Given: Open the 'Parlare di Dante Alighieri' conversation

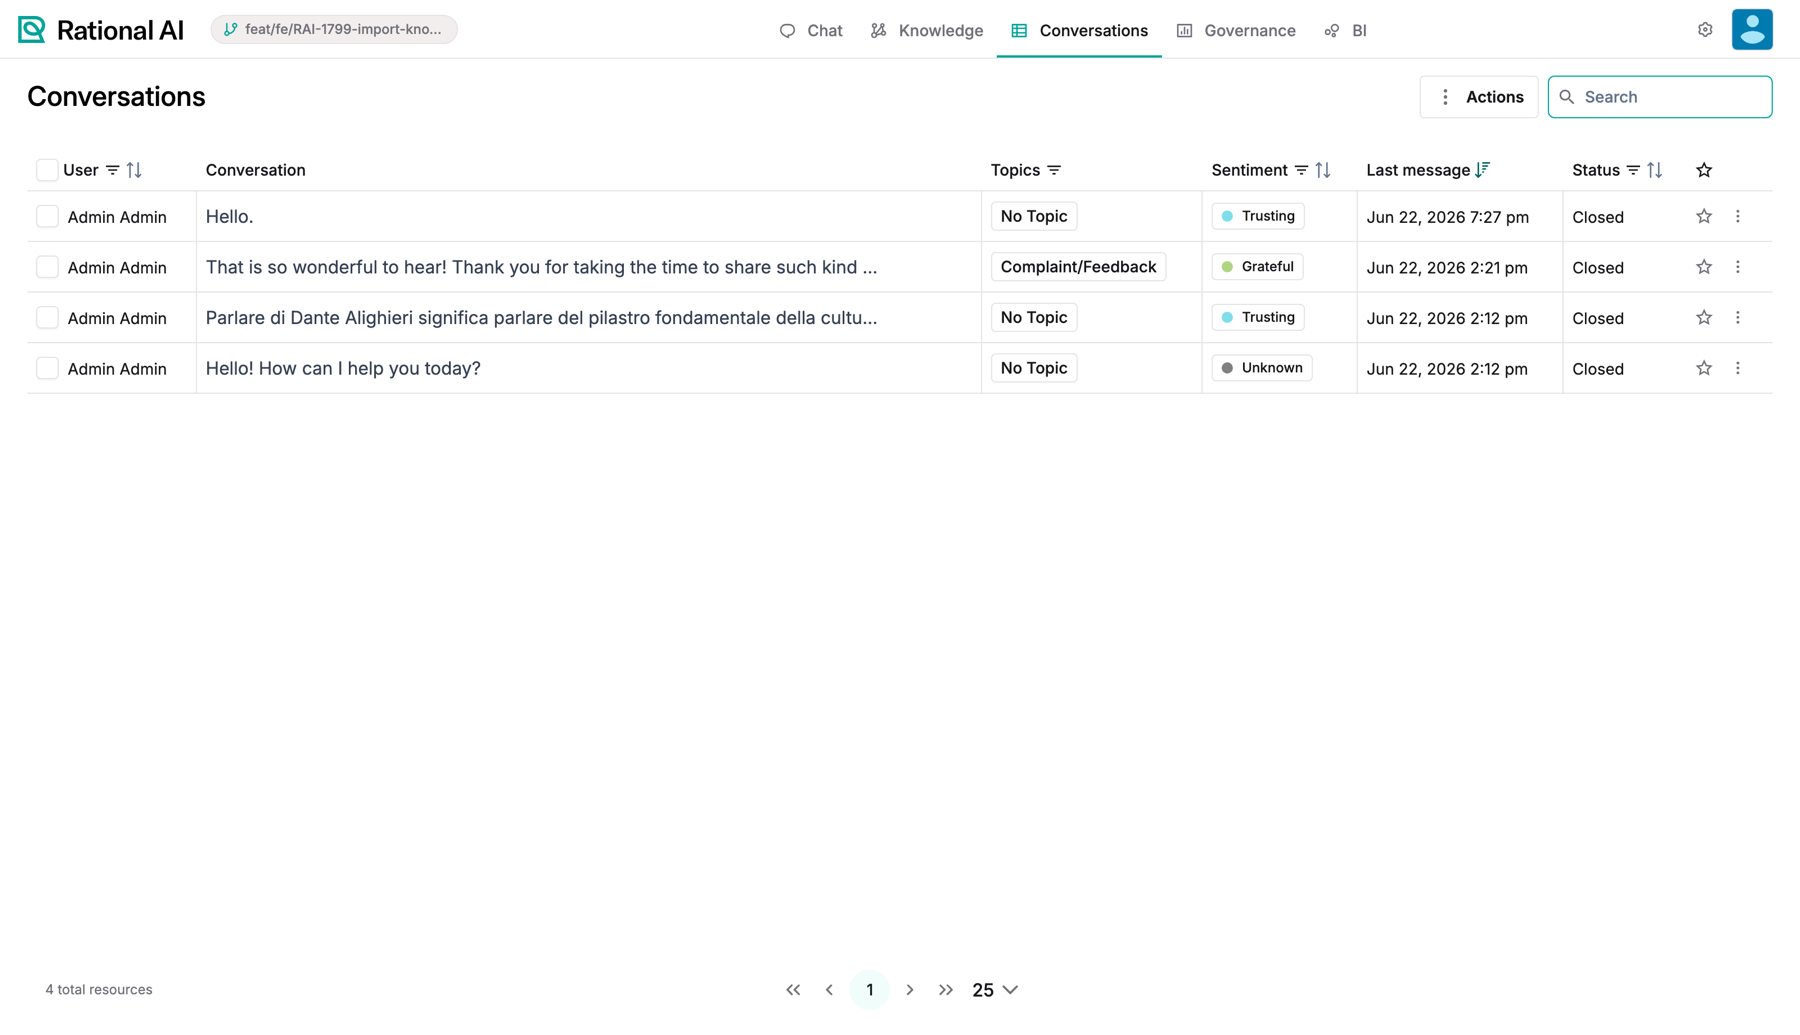Looking at the screenshot, I should click(x=541, y=318).
